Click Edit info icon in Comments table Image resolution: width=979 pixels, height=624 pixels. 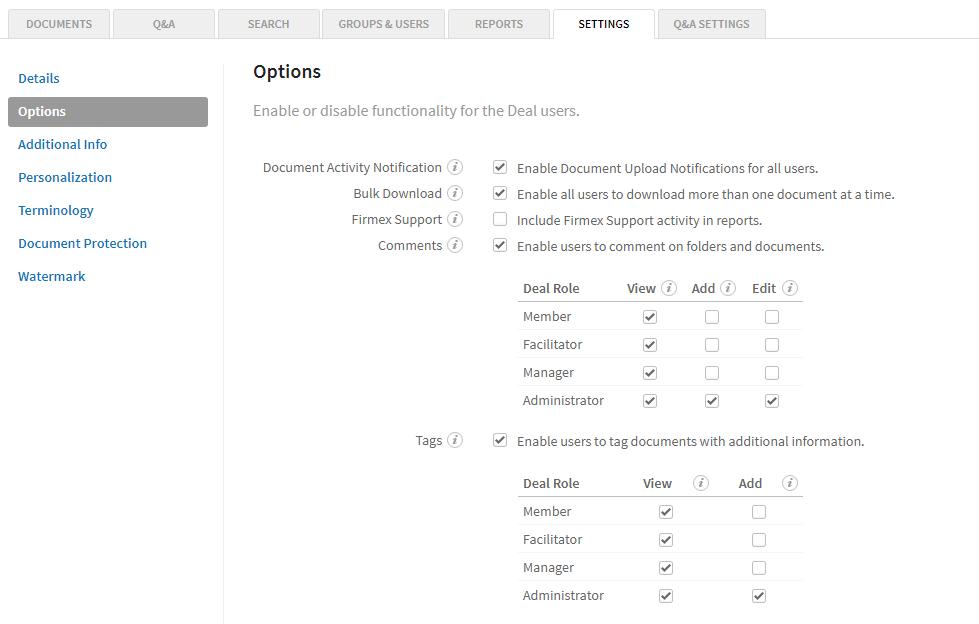pyautogui.click(x=790, y=288)
